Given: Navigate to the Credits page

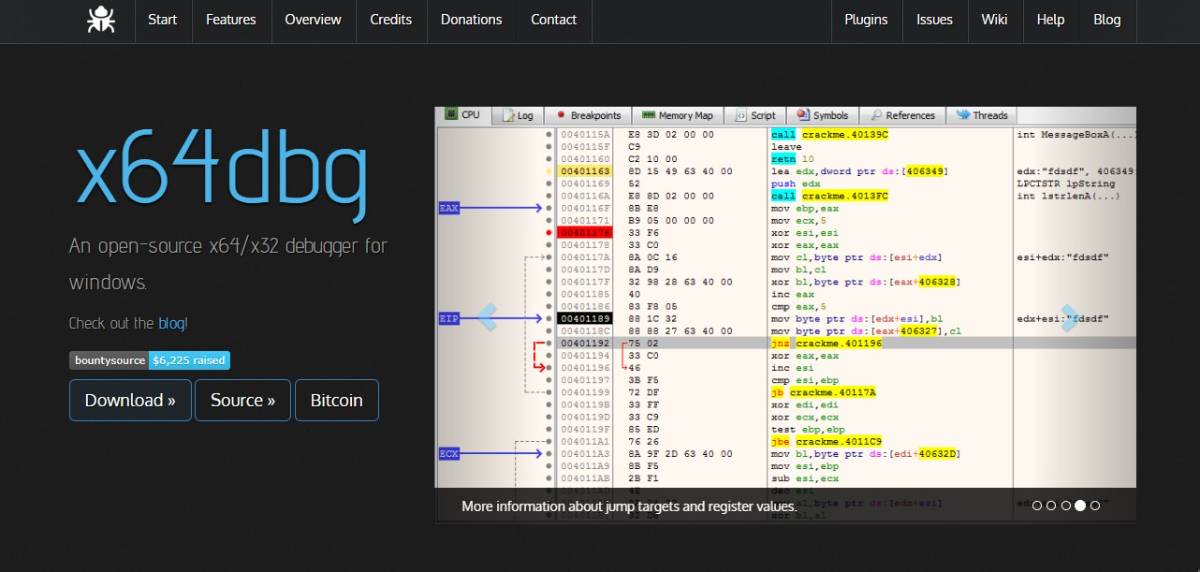Looking at the screenshot, I should (391, 19).
